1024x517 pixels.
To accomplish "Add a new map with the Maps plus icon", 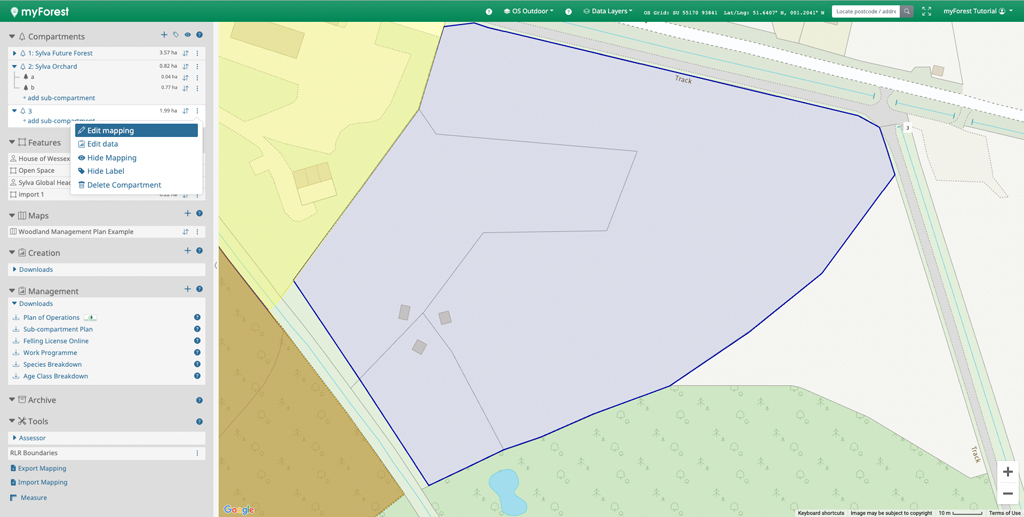I will click(187, 214).
